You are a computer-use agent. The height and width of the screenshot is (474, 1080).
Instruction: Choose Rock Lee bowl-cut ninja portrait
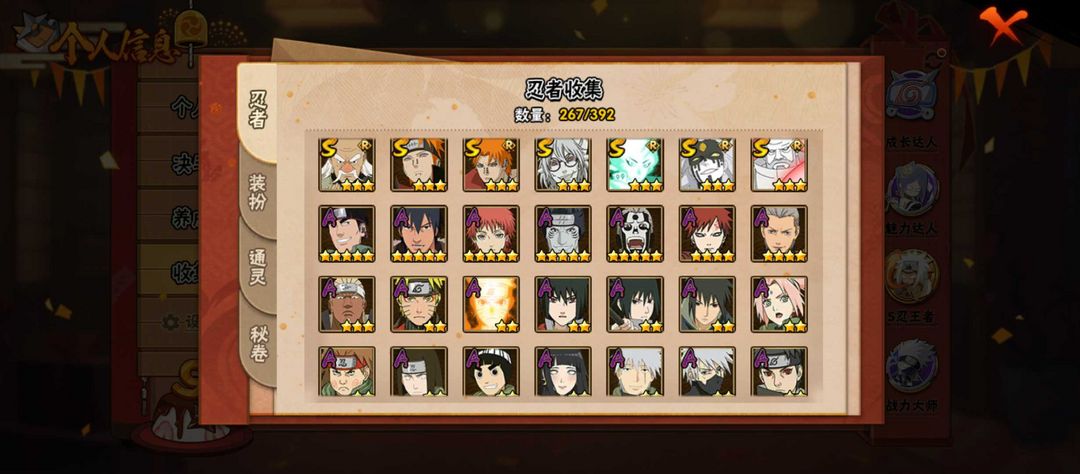[x=491, y=371]
